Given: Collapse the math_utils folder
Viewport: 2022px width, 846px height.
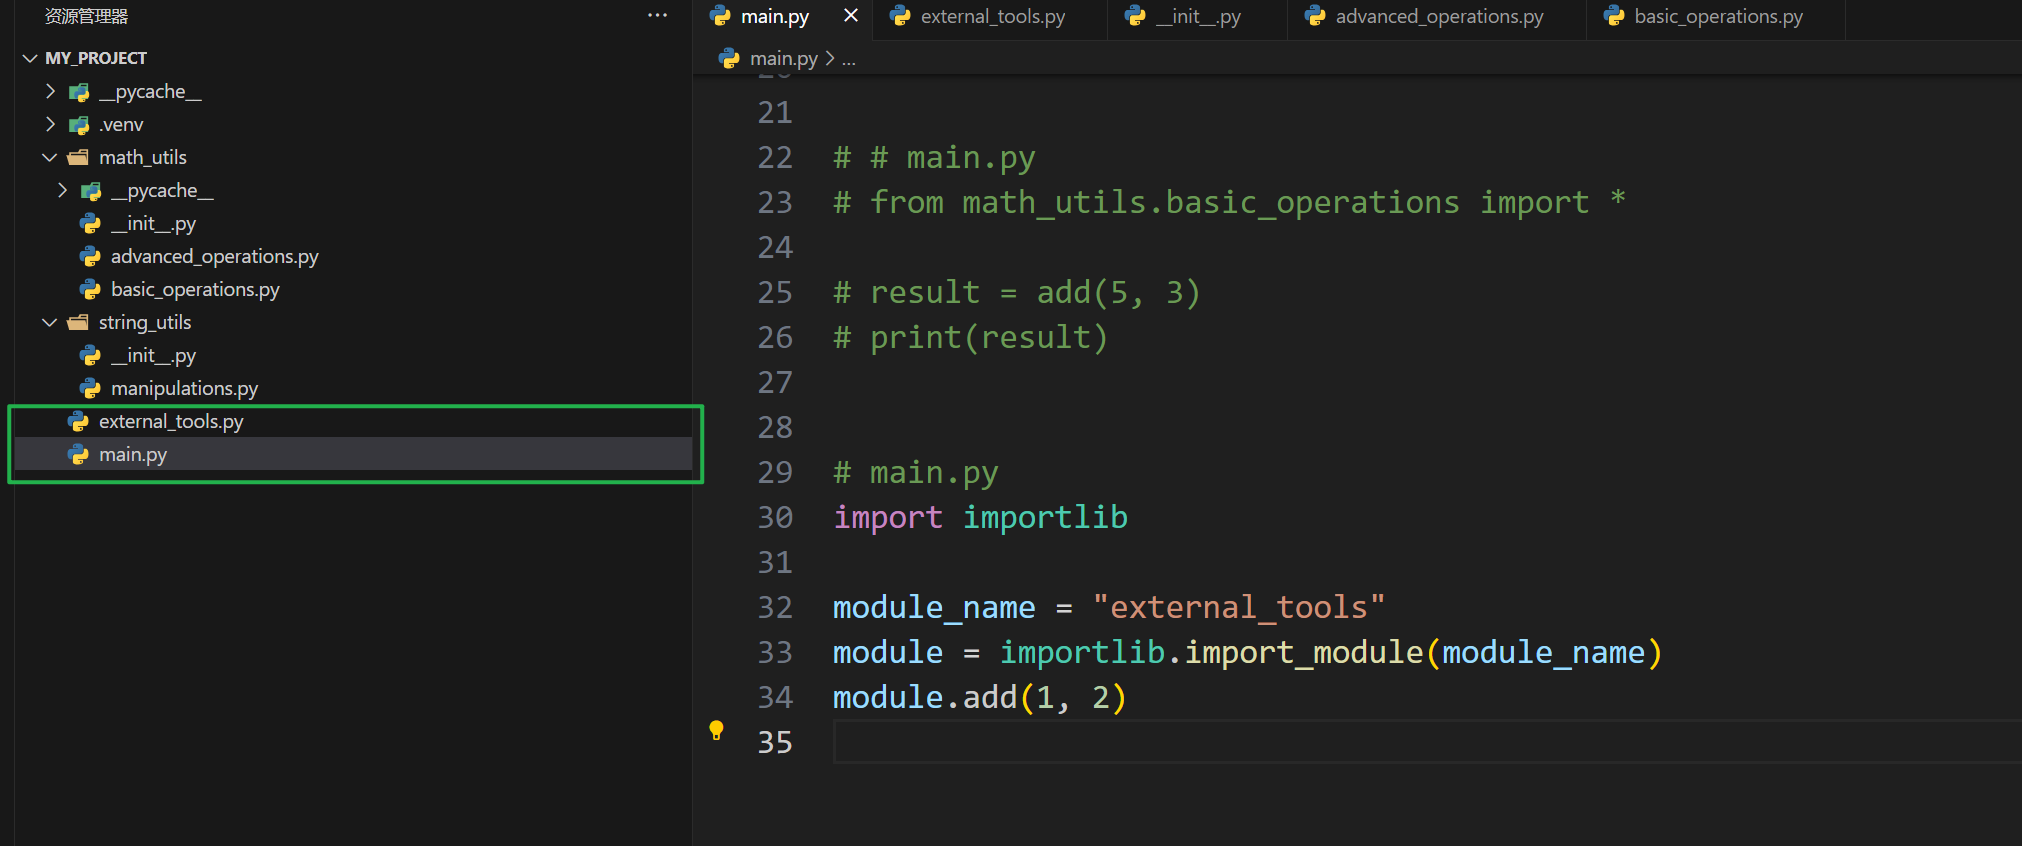Looking at the screenshot, I should pyautogui.click(x=50, y=158).
